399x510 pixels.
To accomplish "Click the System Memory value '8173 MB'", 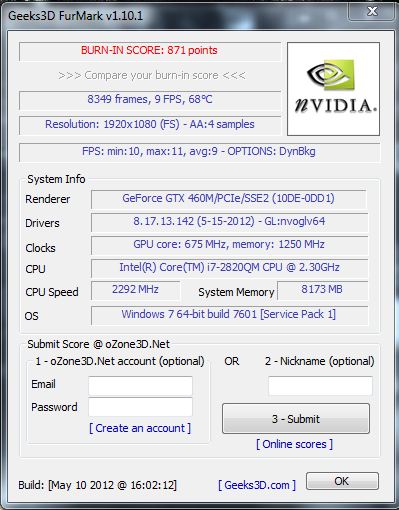I will pyautogui.click(x=322, y=290).
